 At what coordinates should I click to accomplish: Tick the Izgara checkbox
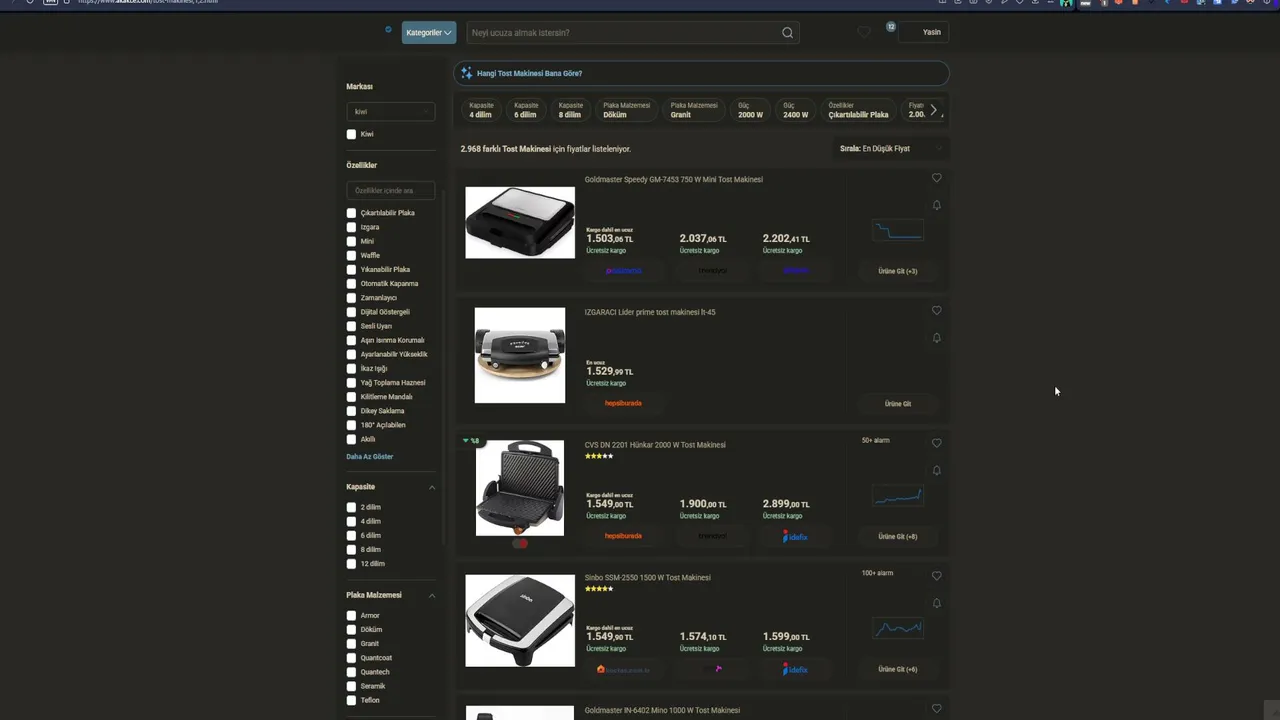351,227
